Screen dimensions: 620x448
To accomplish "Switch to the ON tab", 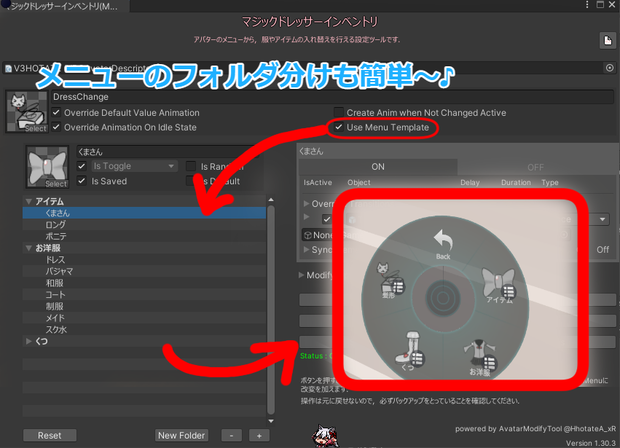I will tap(378, 167).
